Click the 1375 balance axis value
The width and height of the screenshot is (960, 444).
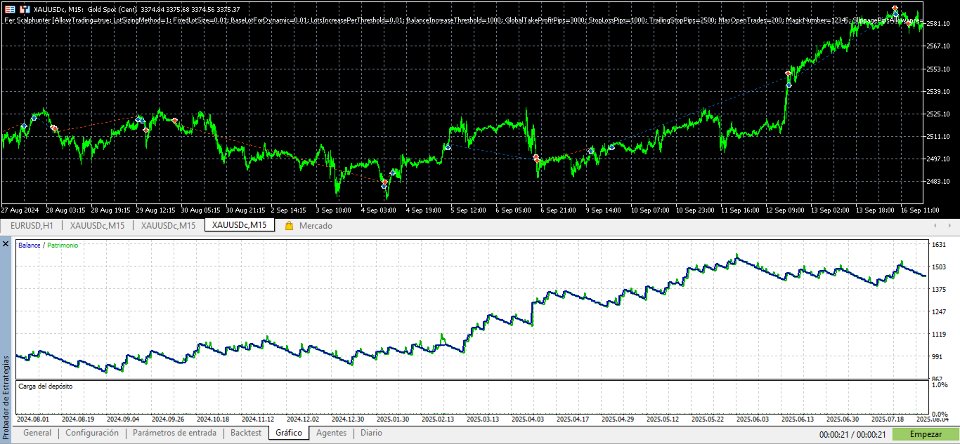(939, 289)
